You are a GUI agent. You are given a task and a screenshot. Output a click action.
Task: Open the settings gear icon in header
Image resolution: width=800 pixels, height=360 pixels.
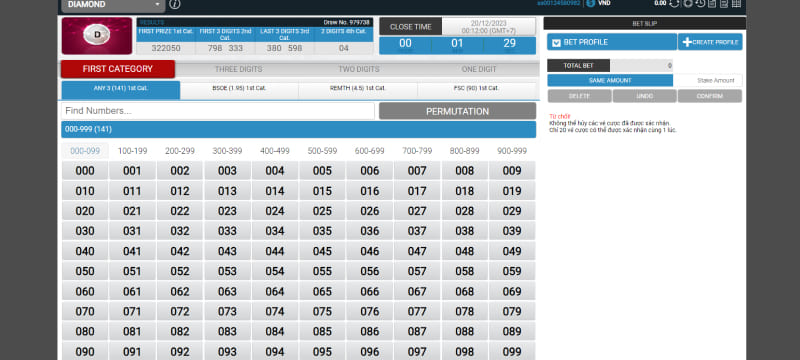pyautogui.click(x=688, y=4)
